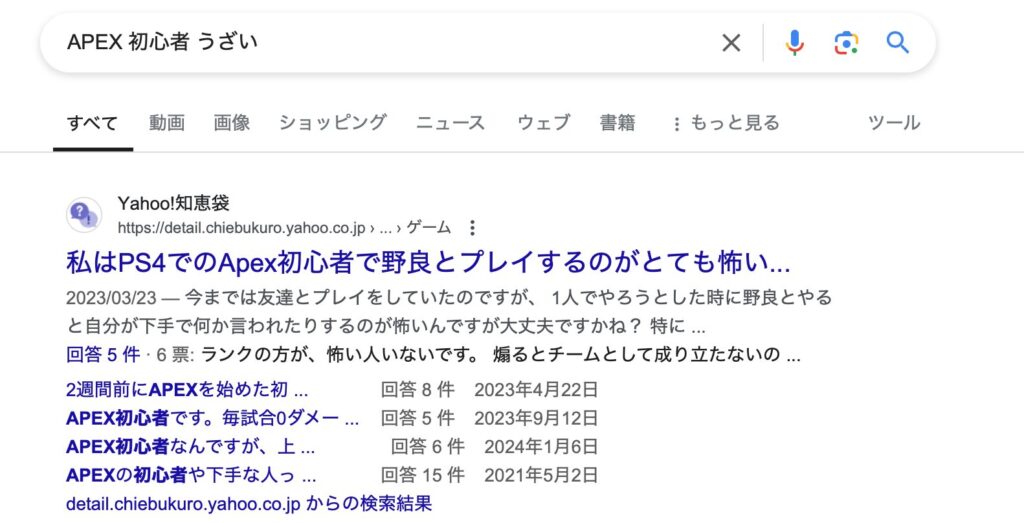Open the ニュース tab
The width and height of the screenshot is (1024, 523).
coord(450,123)
